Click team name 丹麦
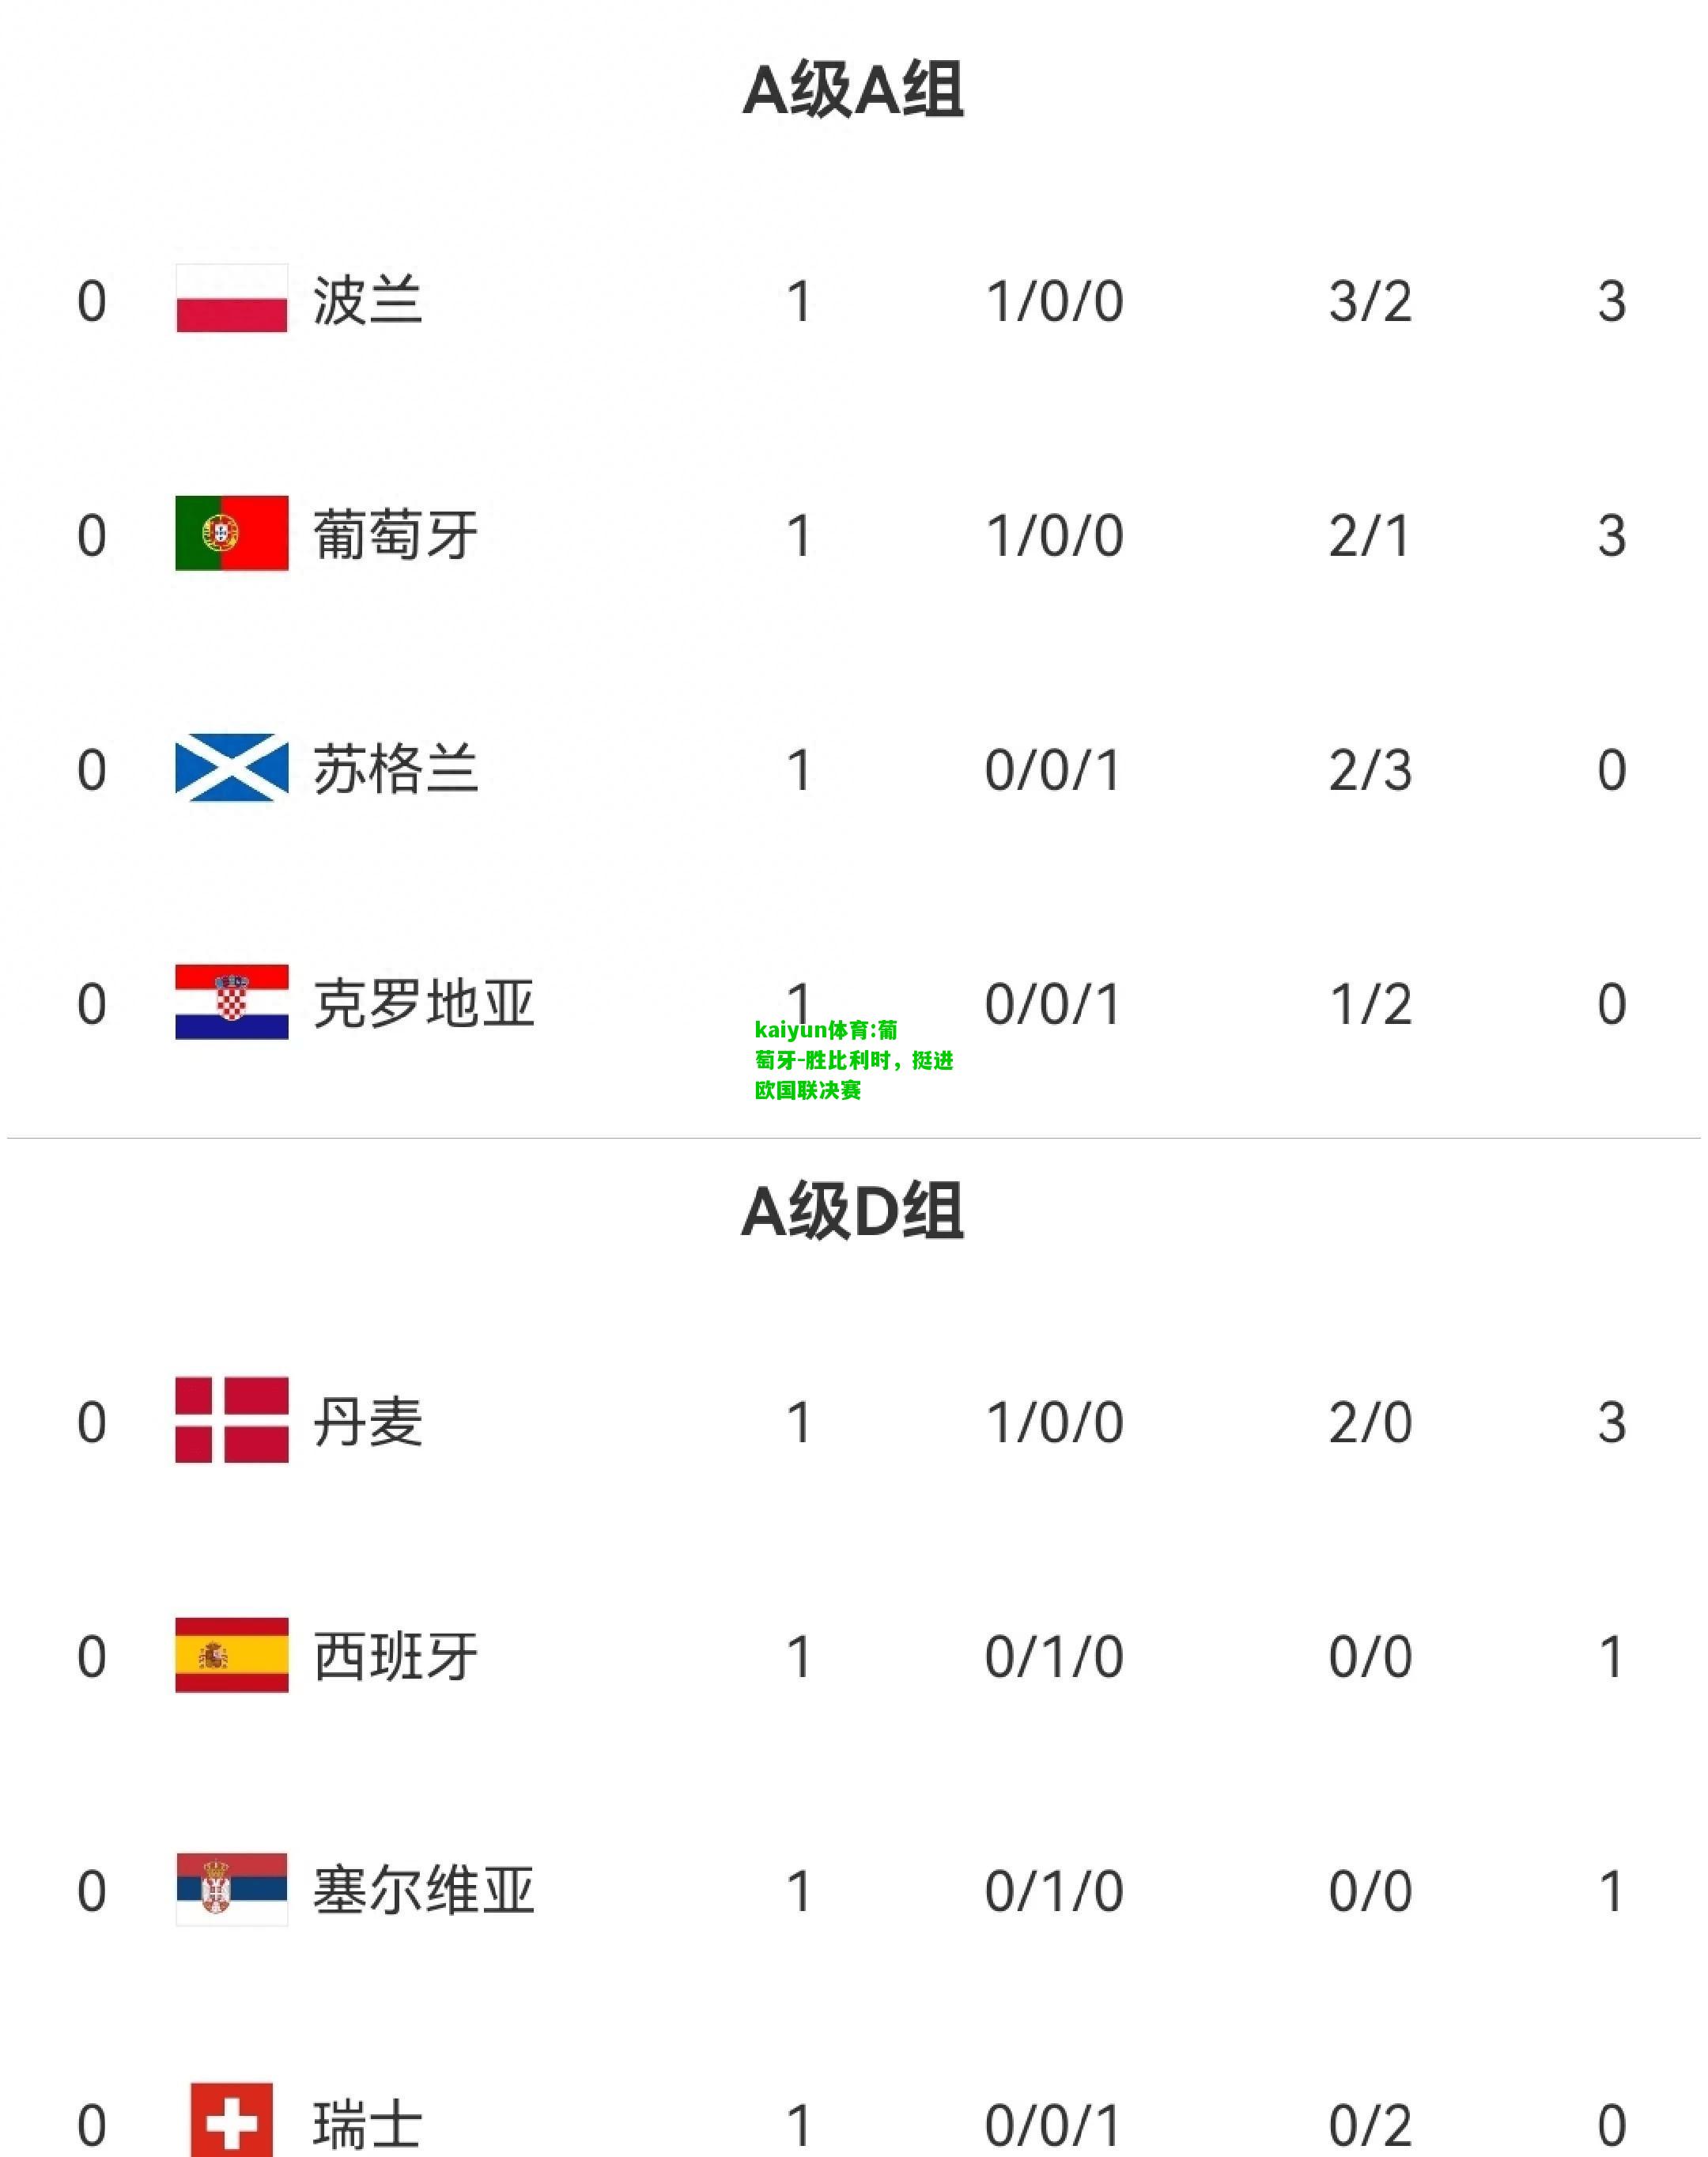 pyautogui.click(x=368, y=1422)
